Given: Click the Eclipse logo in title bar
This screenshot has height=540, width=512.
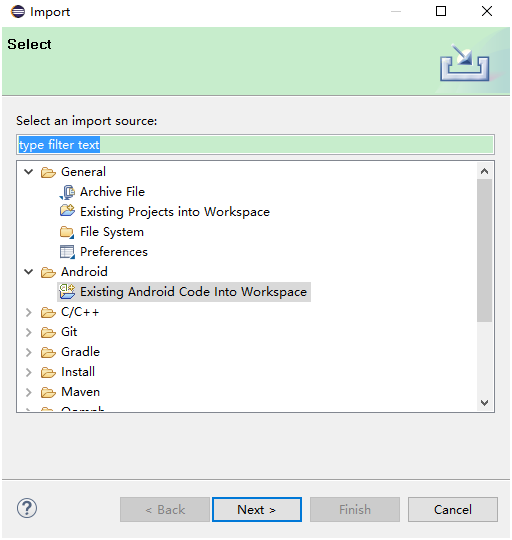Looking at the screenshot, I should (x=18, y=11).
